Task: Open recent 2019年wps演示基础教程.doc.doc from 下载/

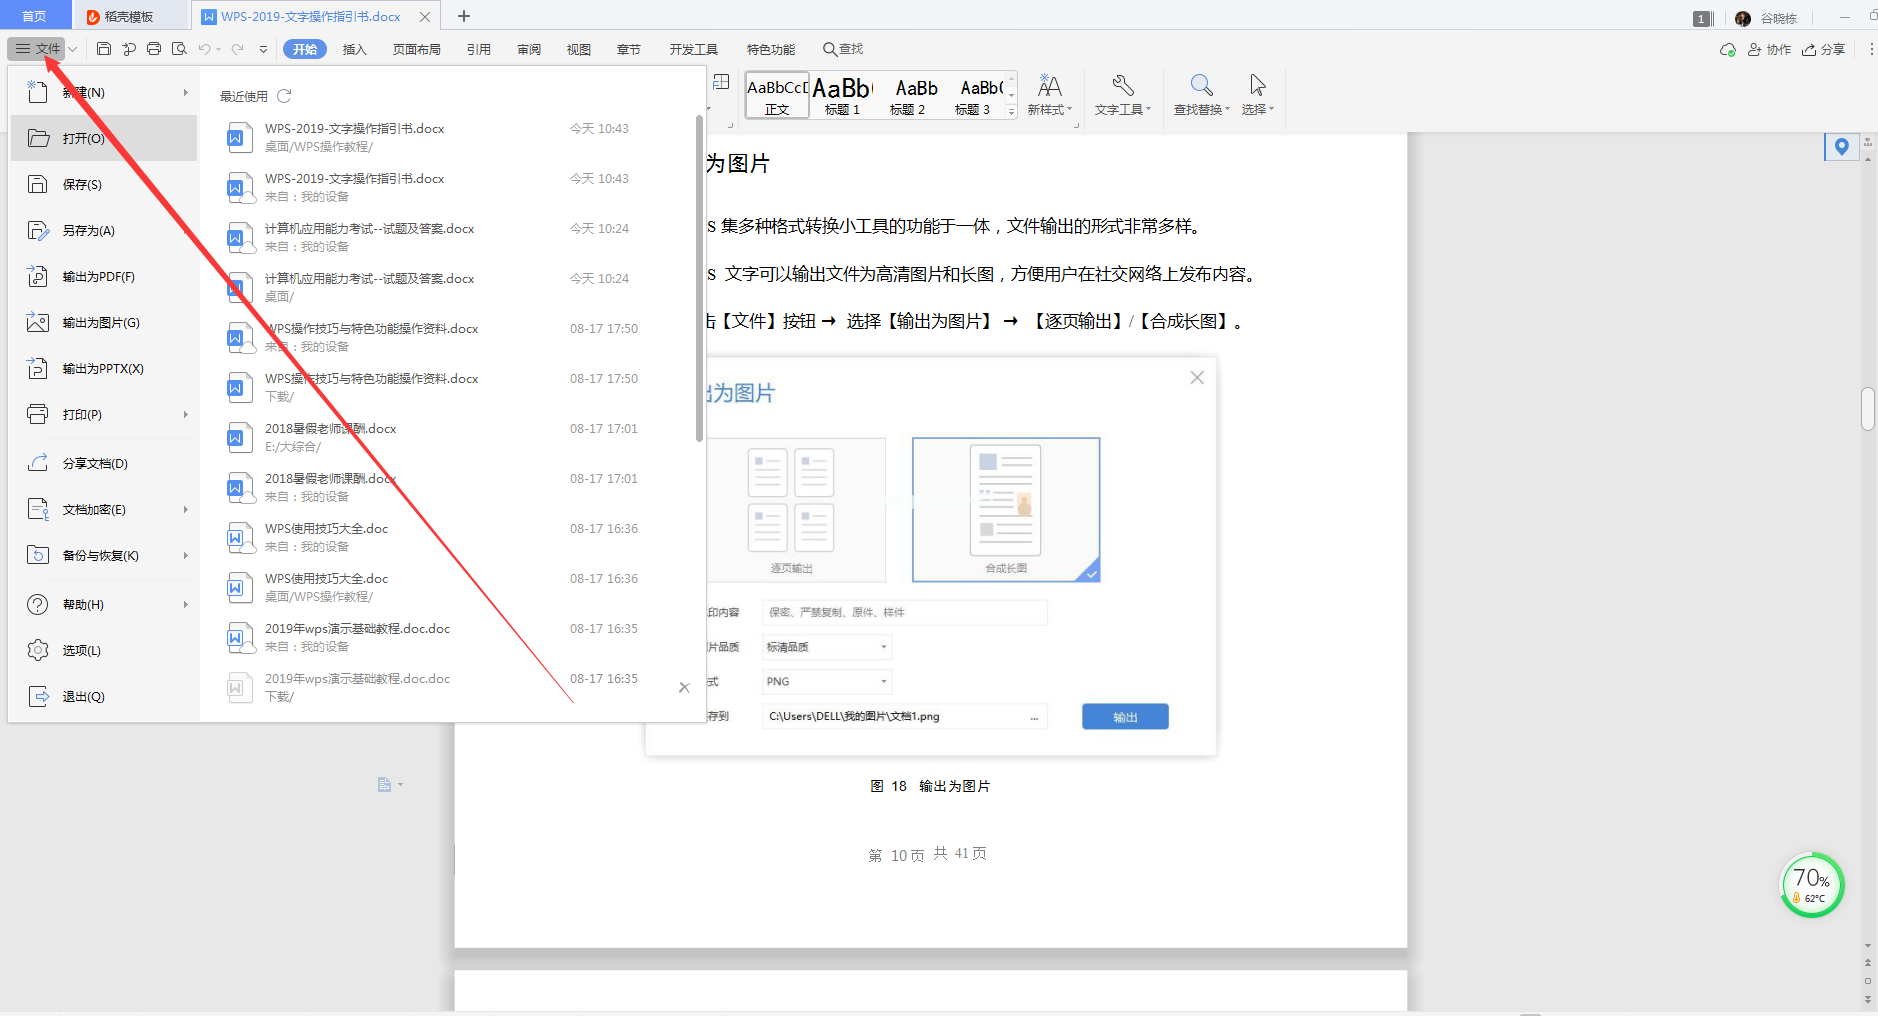Action: coord(450,687)
